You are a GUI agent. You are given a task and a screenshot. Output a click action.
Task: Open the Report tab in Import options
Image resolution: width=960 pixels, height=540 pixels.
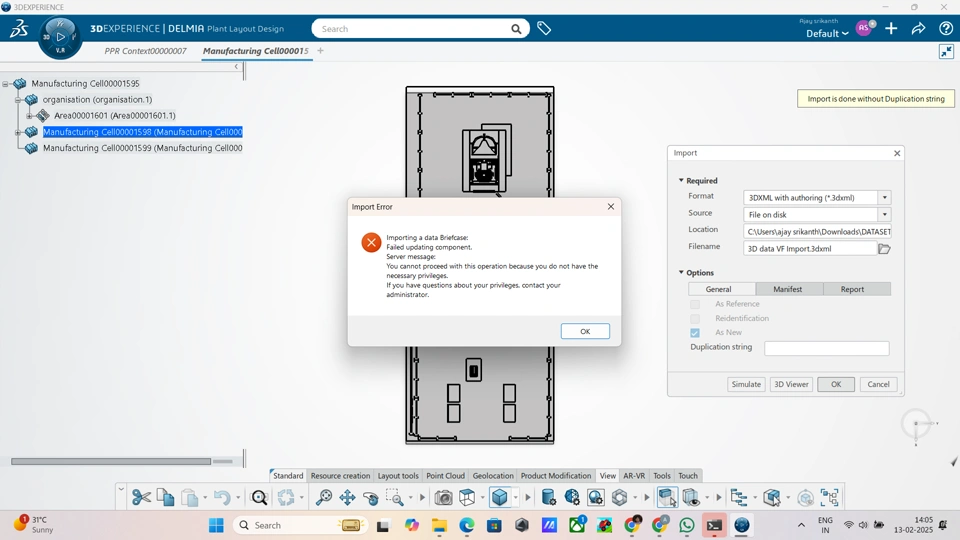tap(852, 289)
